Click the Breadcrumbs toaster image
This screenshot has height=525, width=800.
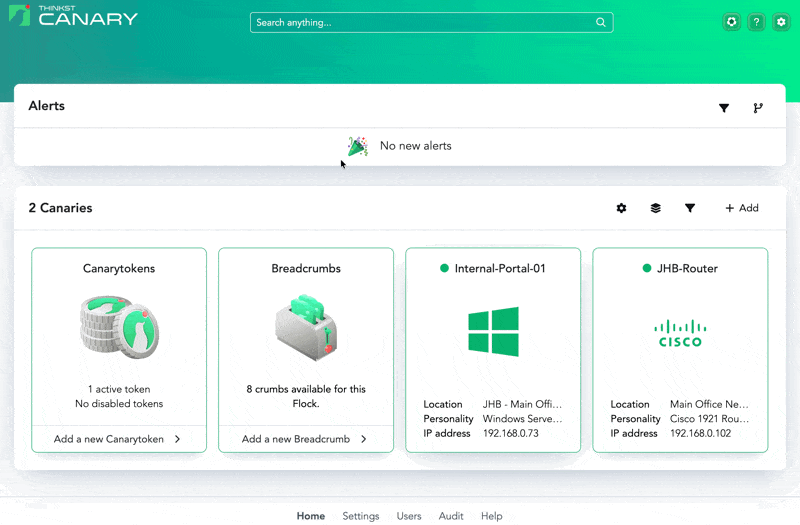click(306, 327)
